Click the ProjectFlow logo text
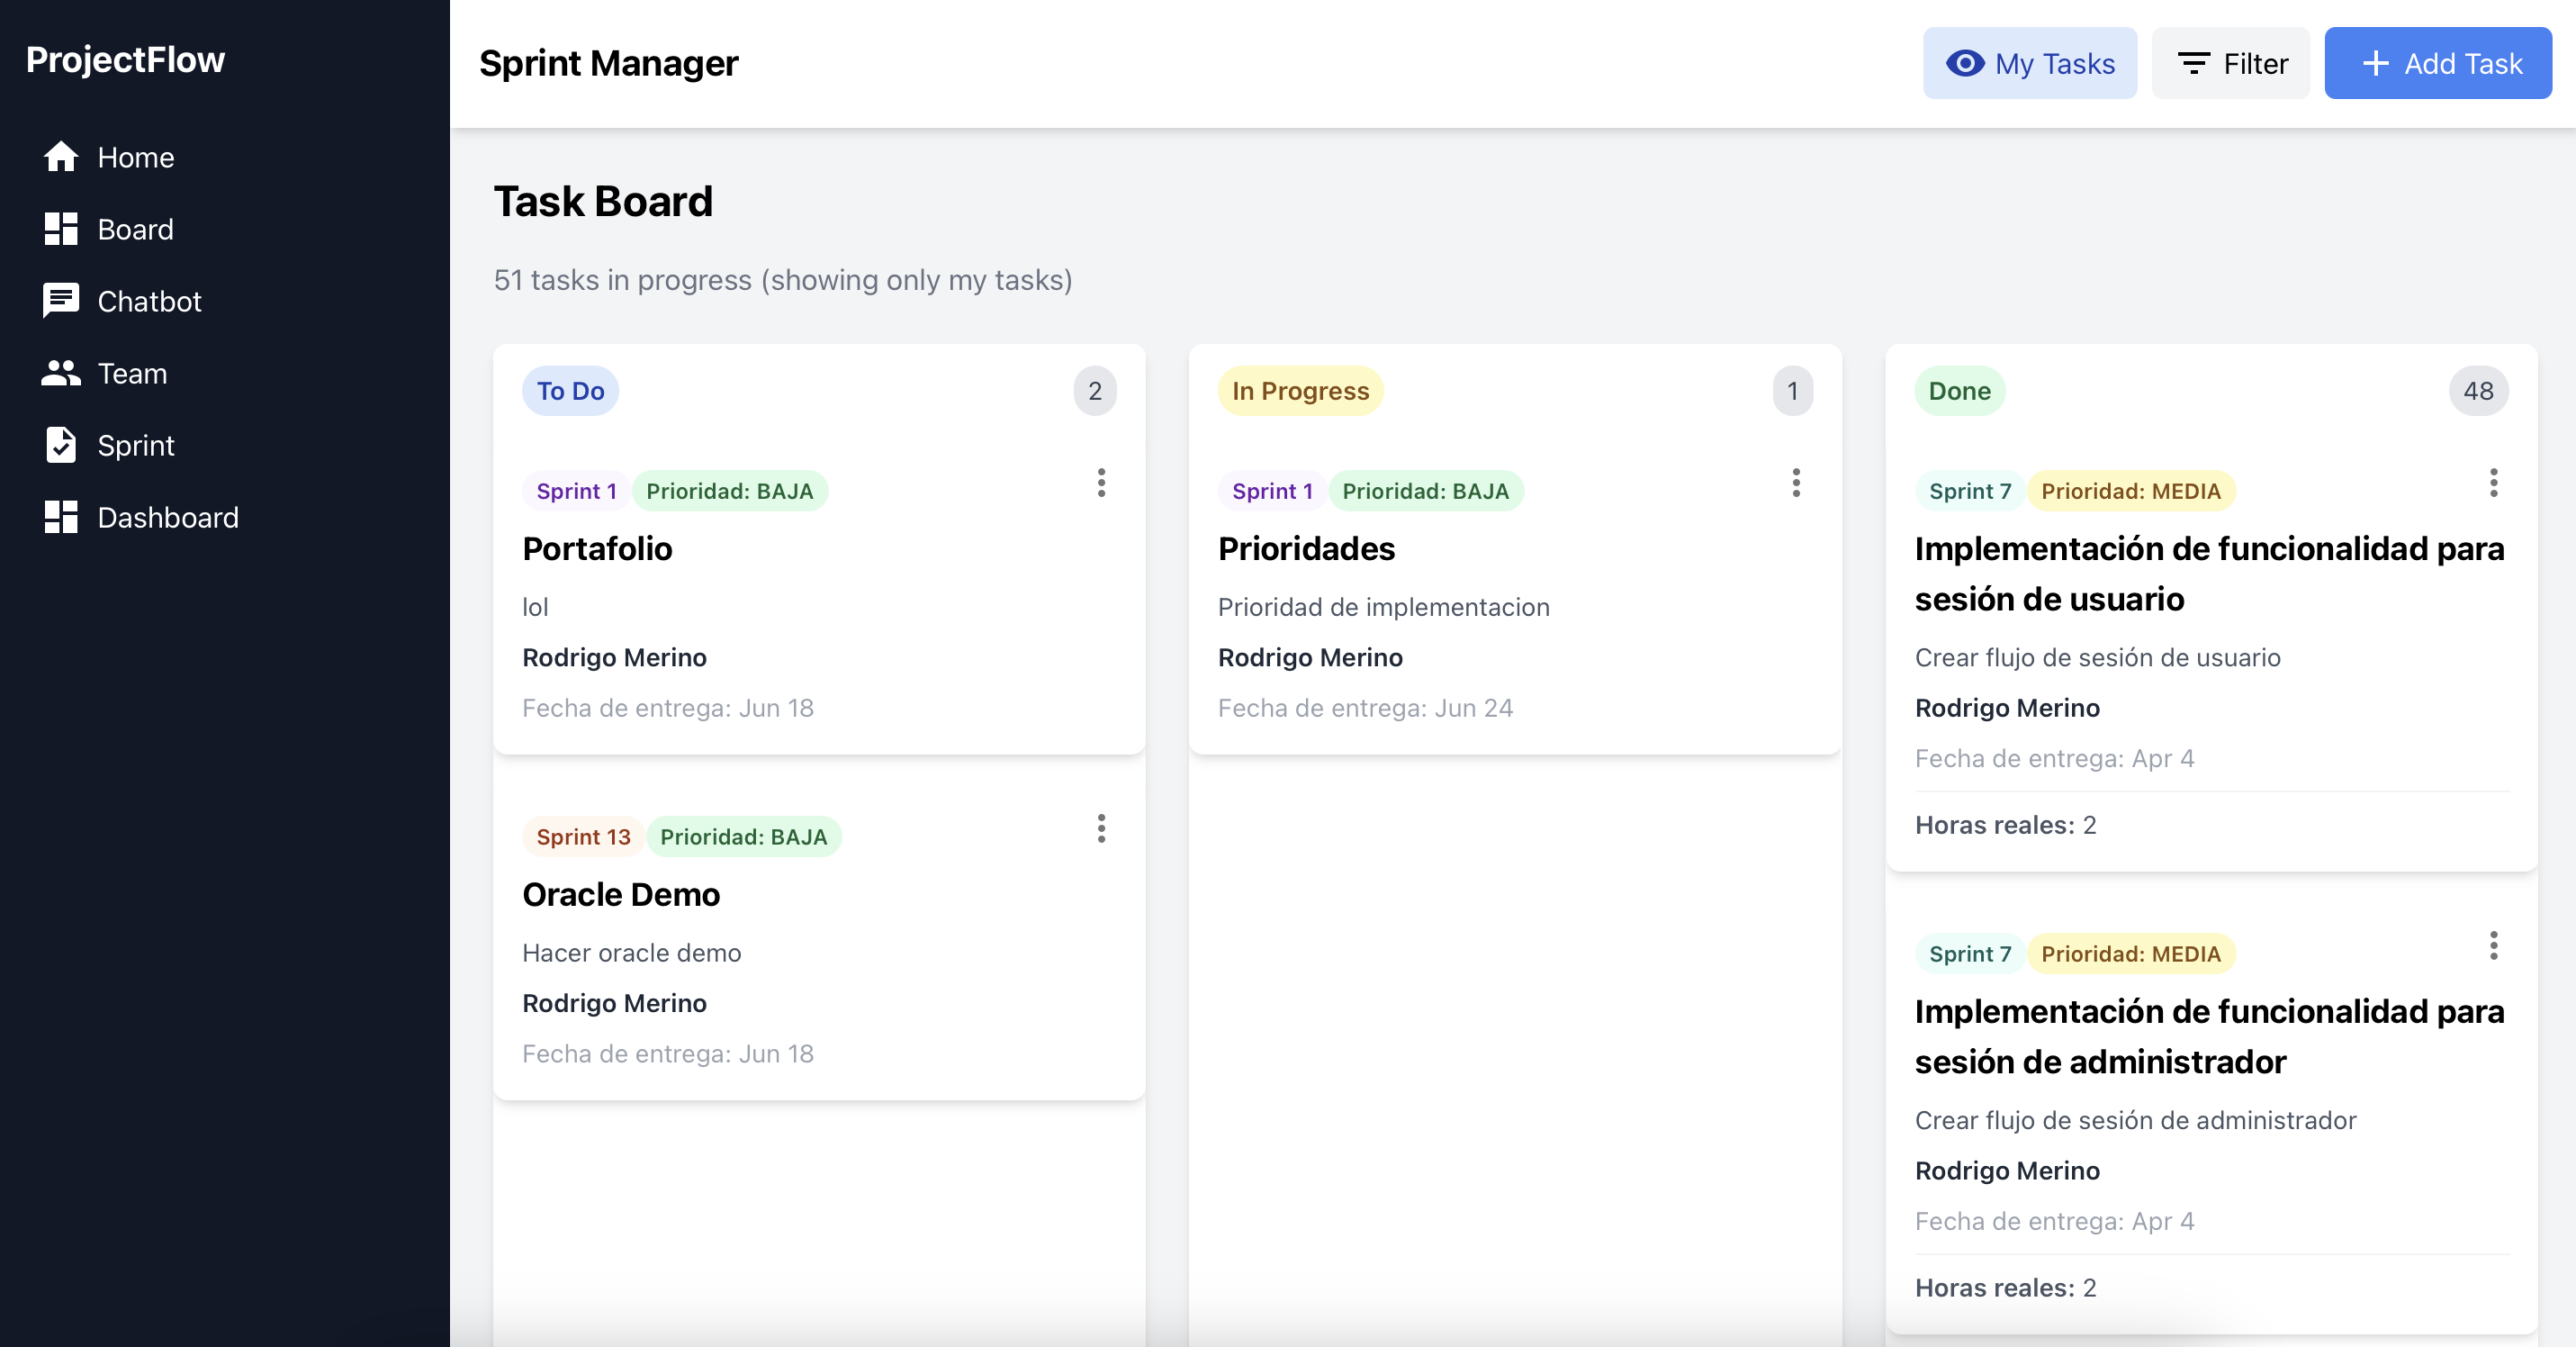The width and height of the screenshot is (2576, 1347). click(x=125, y=60)
